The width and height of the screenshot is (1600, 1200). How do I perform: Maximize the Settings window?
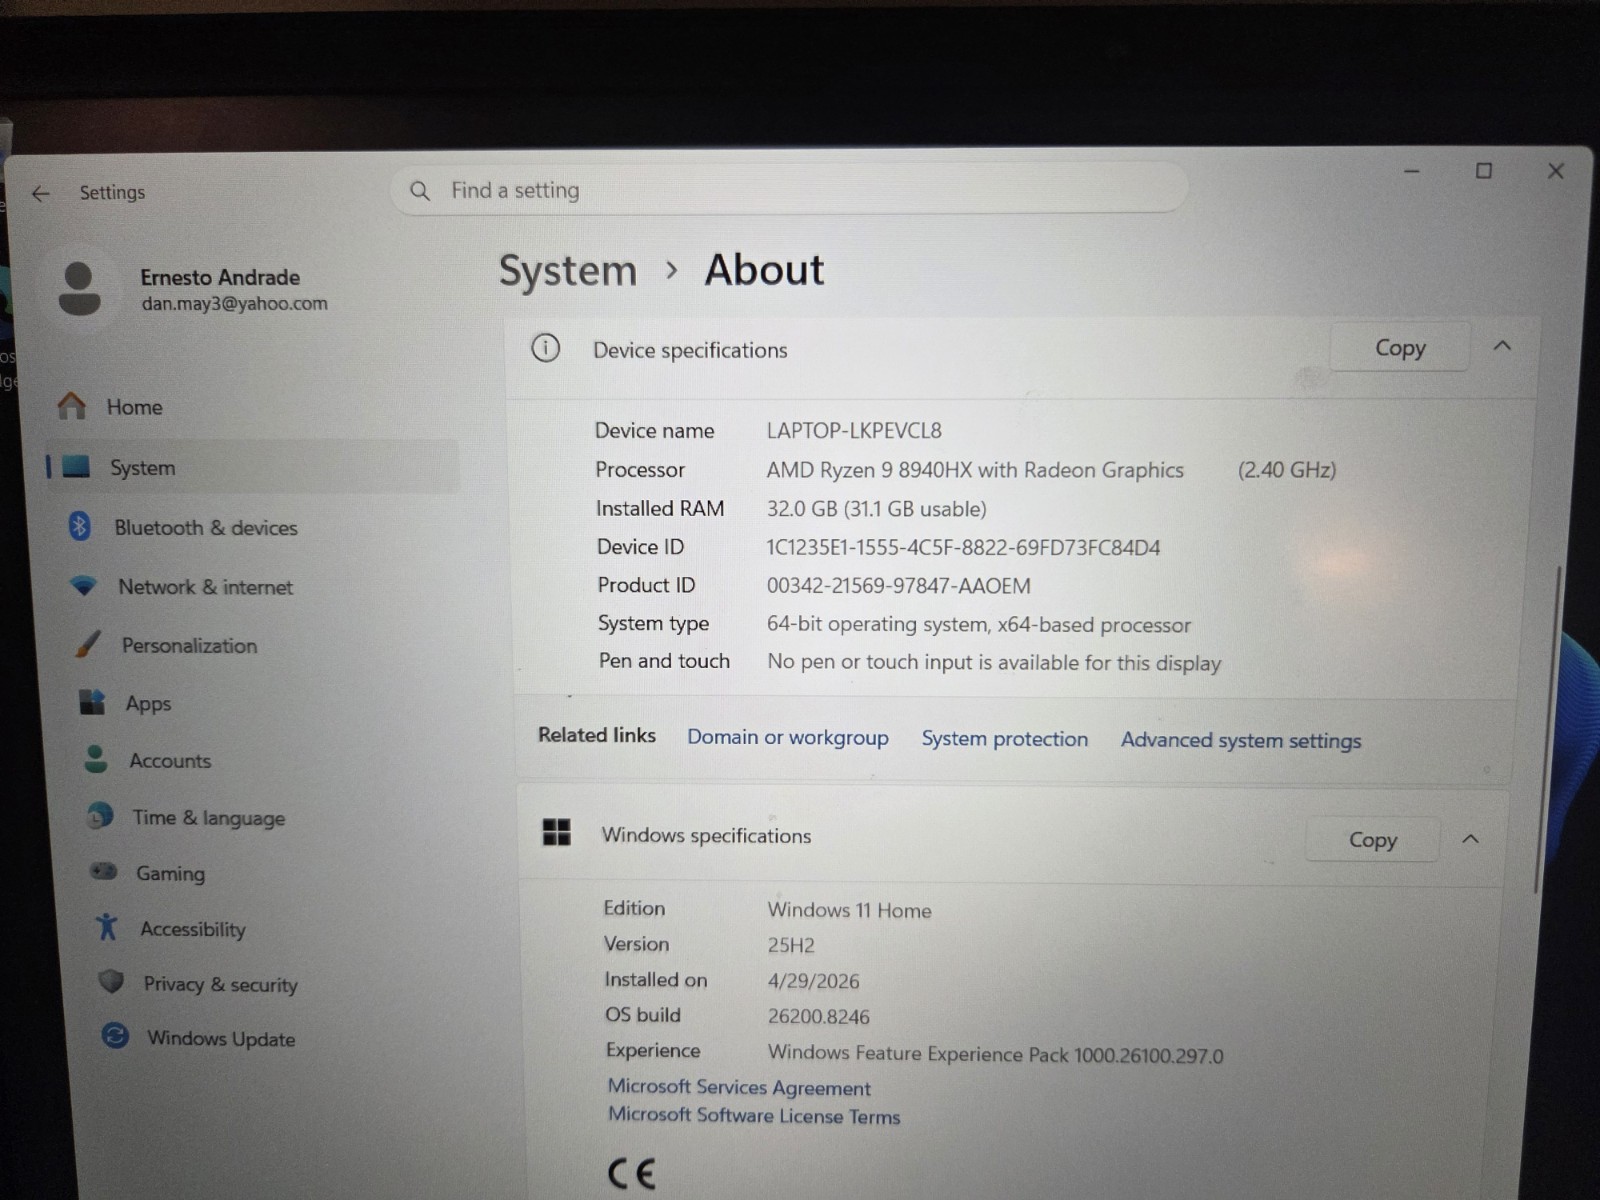pyautogui.click(x=1484, y=171)
